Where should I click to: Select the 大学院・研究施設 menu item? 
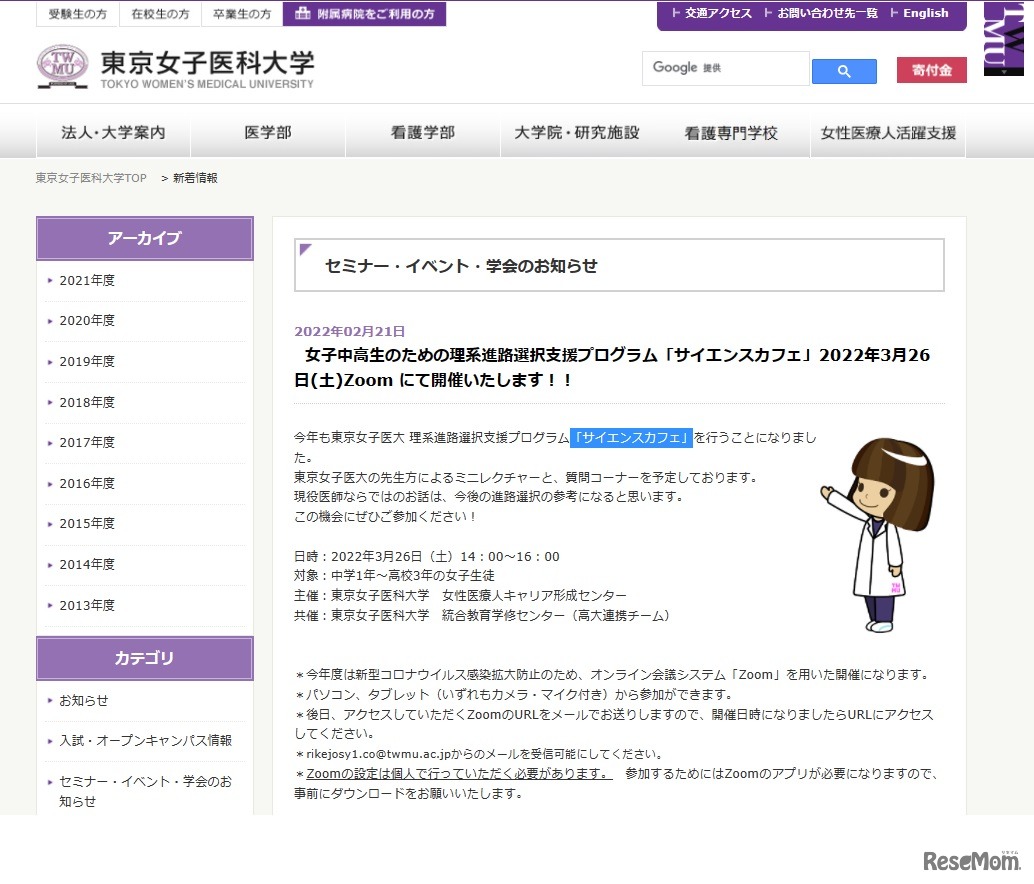coord(577,133)
